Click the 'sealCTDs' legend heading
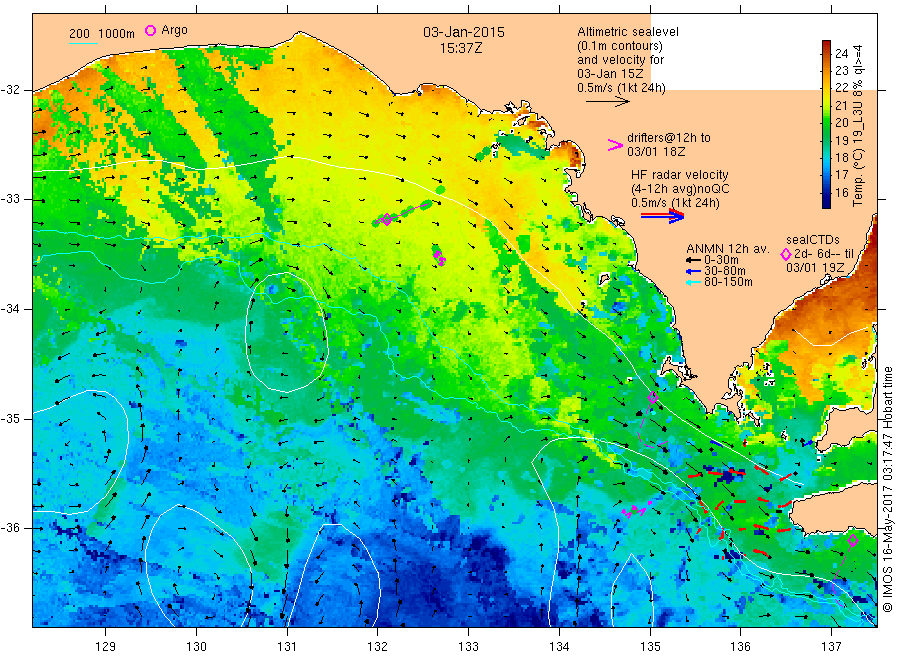Screen dimensions: 900x660 (x=813, y=240)
